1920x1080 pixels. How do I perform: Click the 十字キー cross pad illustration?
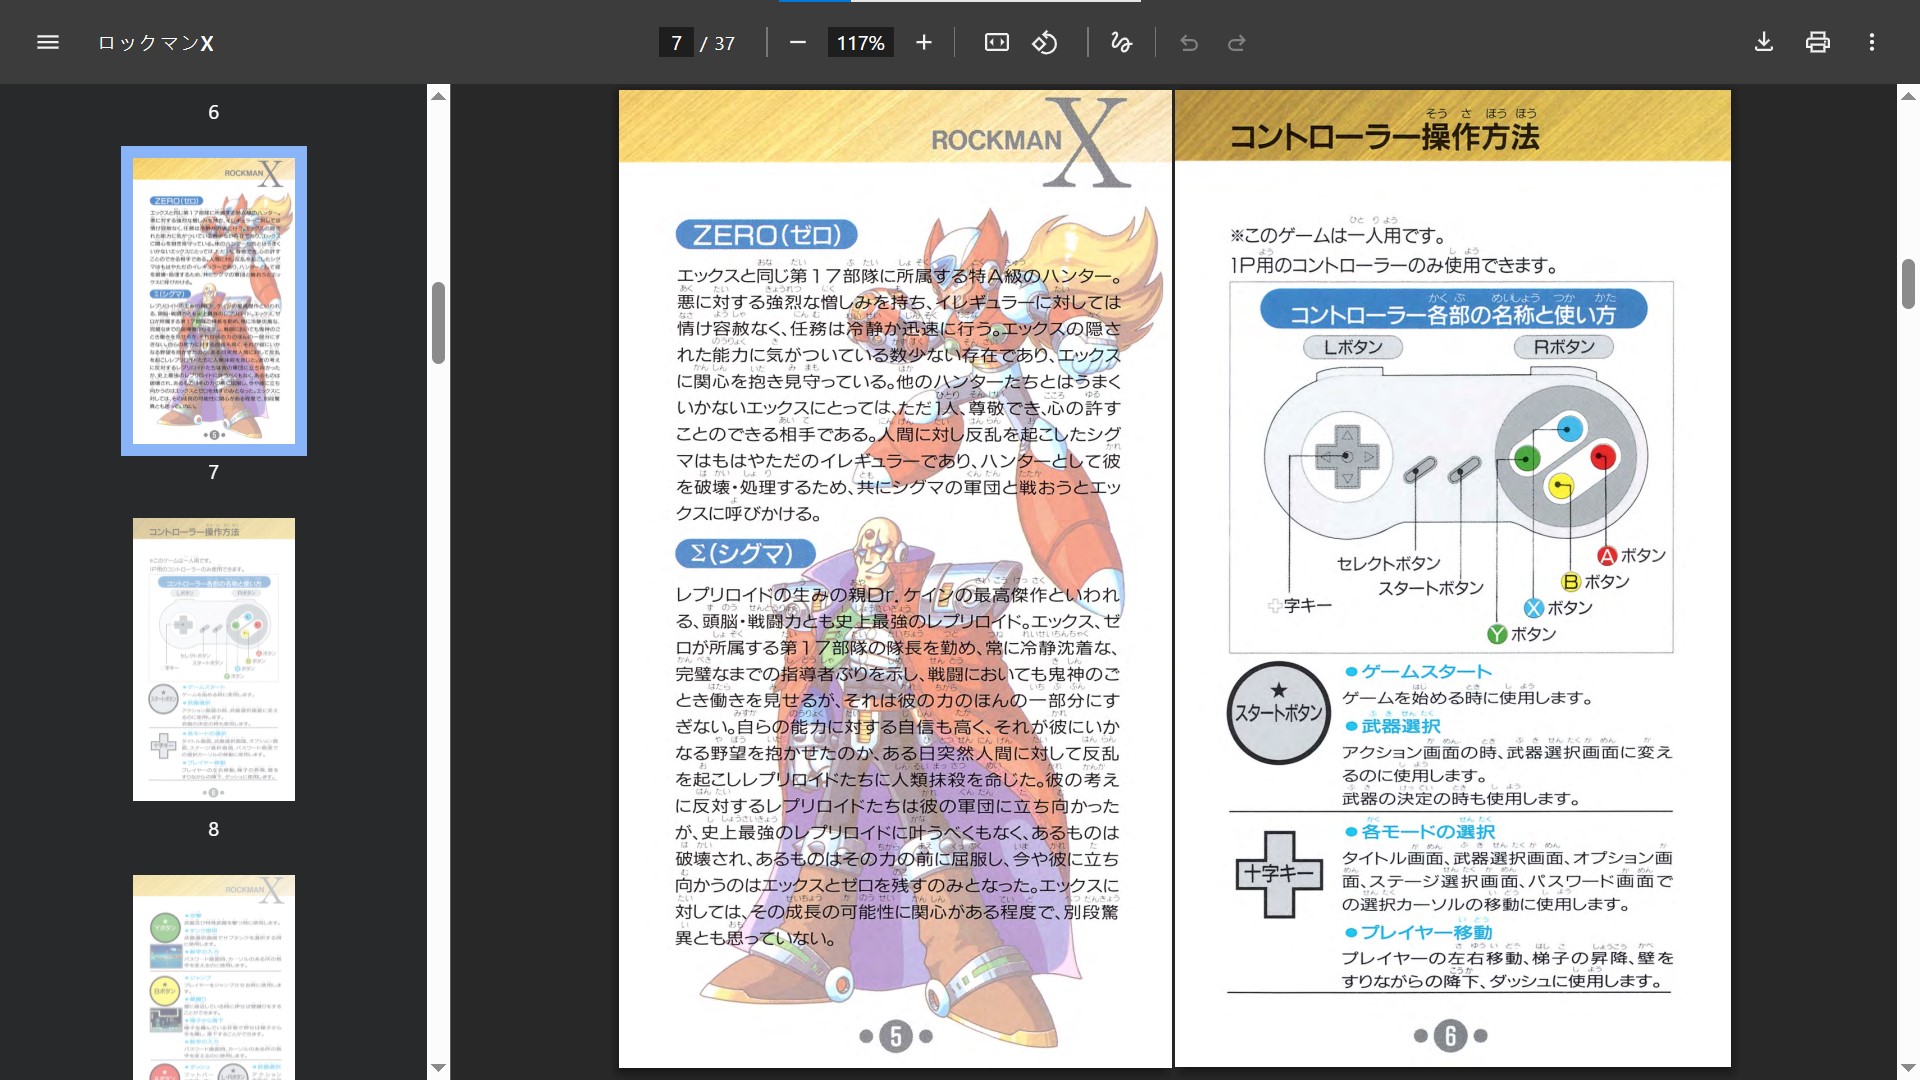1279,874
